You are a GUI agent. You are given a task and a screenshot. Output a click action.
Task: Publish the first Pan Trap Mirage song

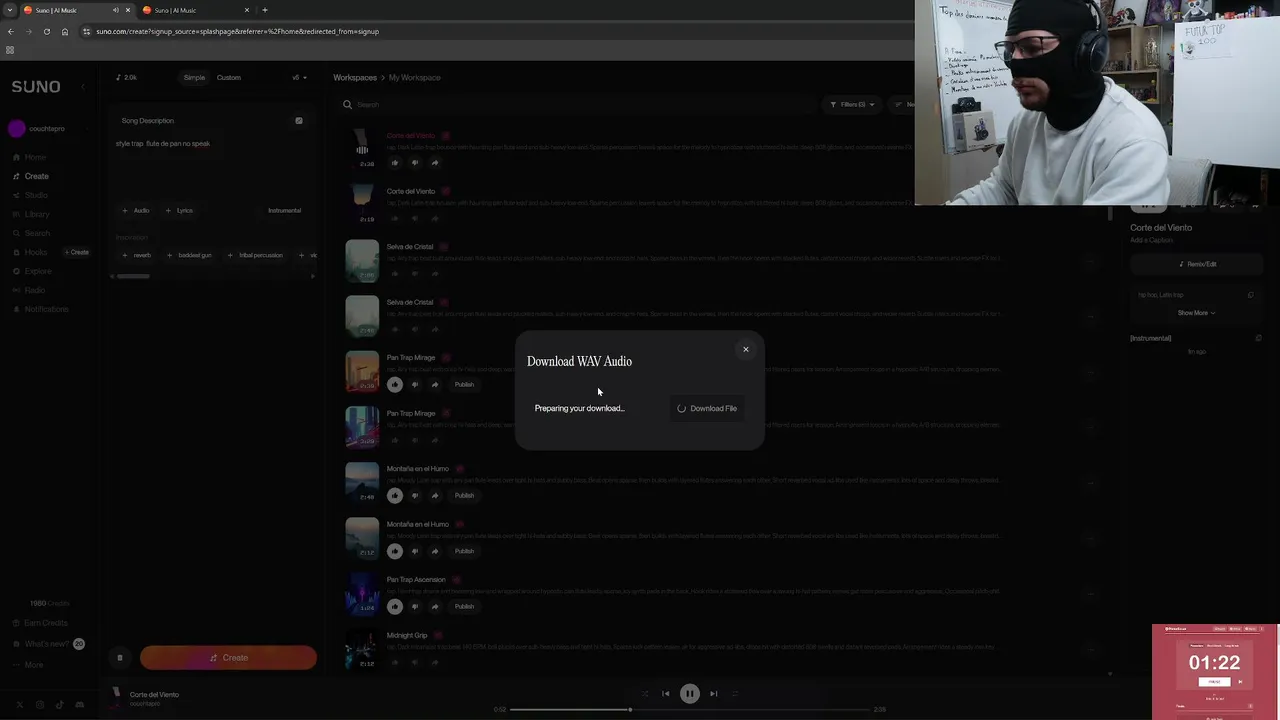coord(464,384)
